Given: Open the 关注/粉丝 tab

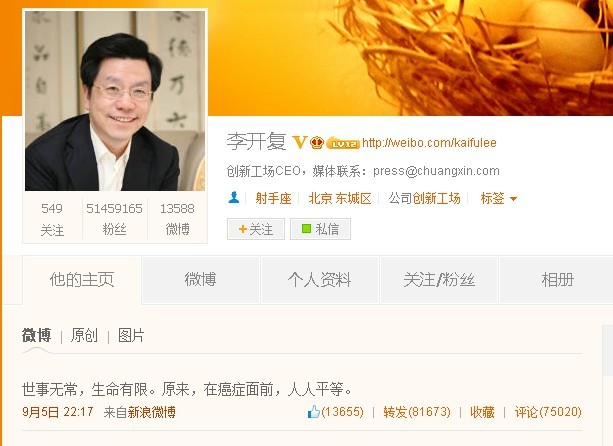Looking at the screenshot, I should coord(439,280).
